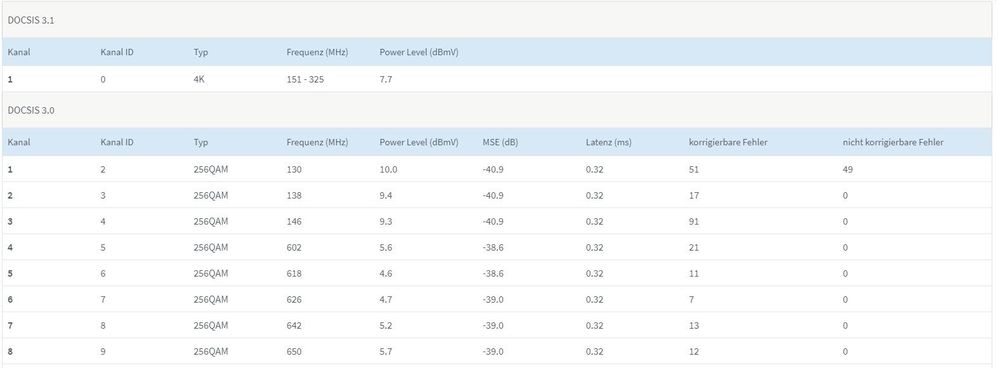Viewport: 998px width, 368px height.
Task: Click MSE -38.6 in the 602 MHz row
Action: pos(493,248)
